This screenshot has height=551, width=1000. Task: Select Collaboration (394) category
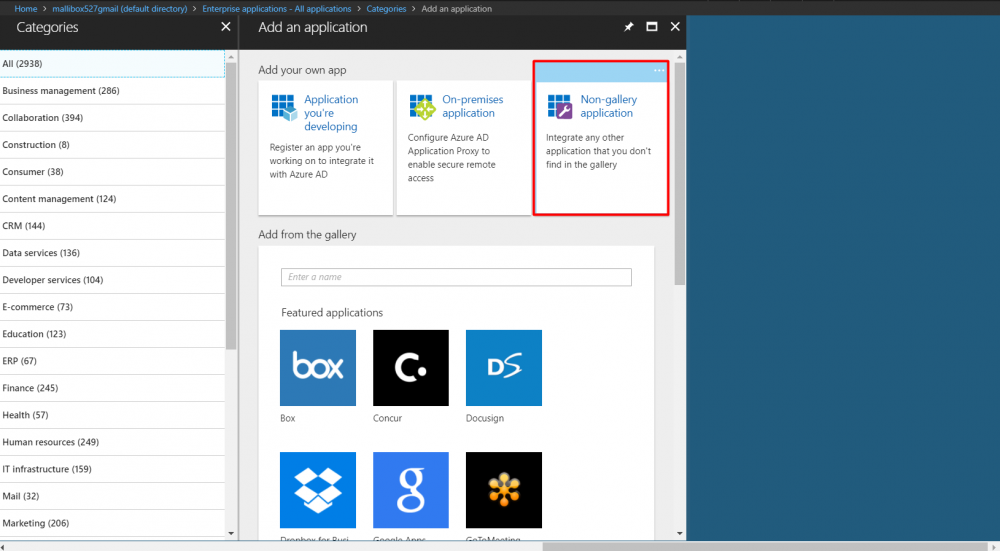coord(112,118)
